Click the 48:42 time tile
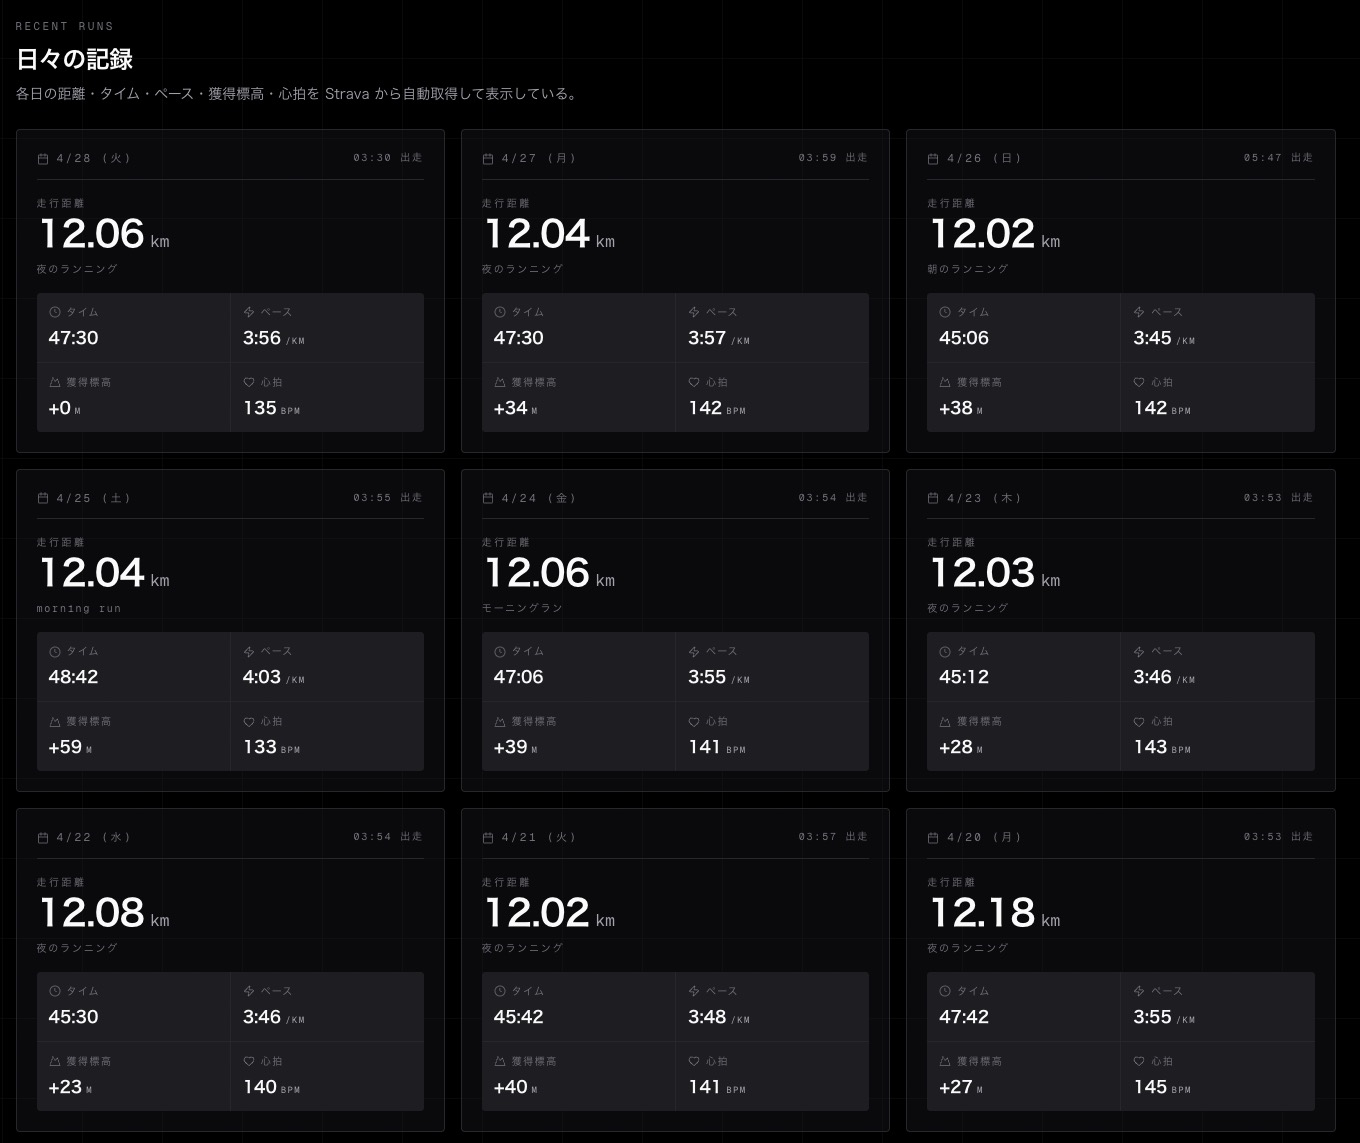Viewport: 1360px width, 1143px height. 133,667
